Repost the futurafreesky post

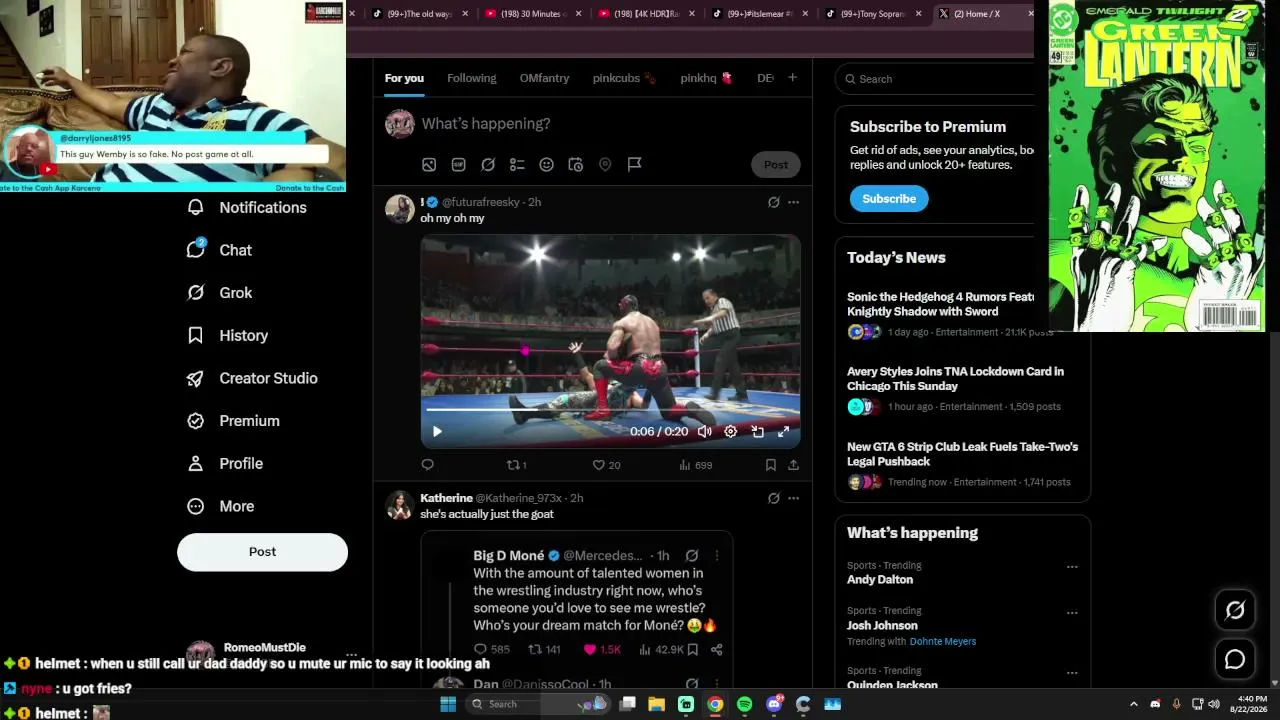517,465
